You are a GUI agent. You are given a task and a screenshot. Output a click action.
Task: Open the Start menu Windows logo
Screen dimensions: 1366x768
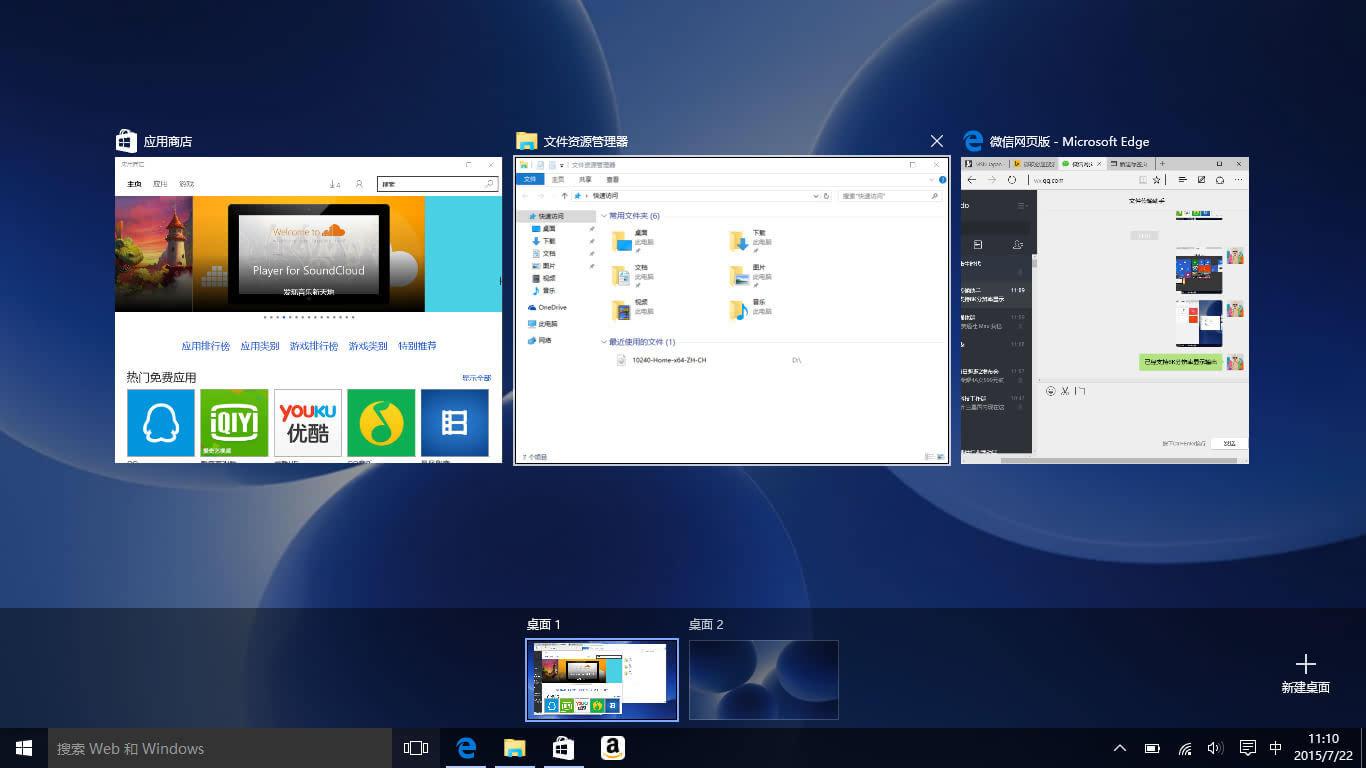click(x=24, y=748)
